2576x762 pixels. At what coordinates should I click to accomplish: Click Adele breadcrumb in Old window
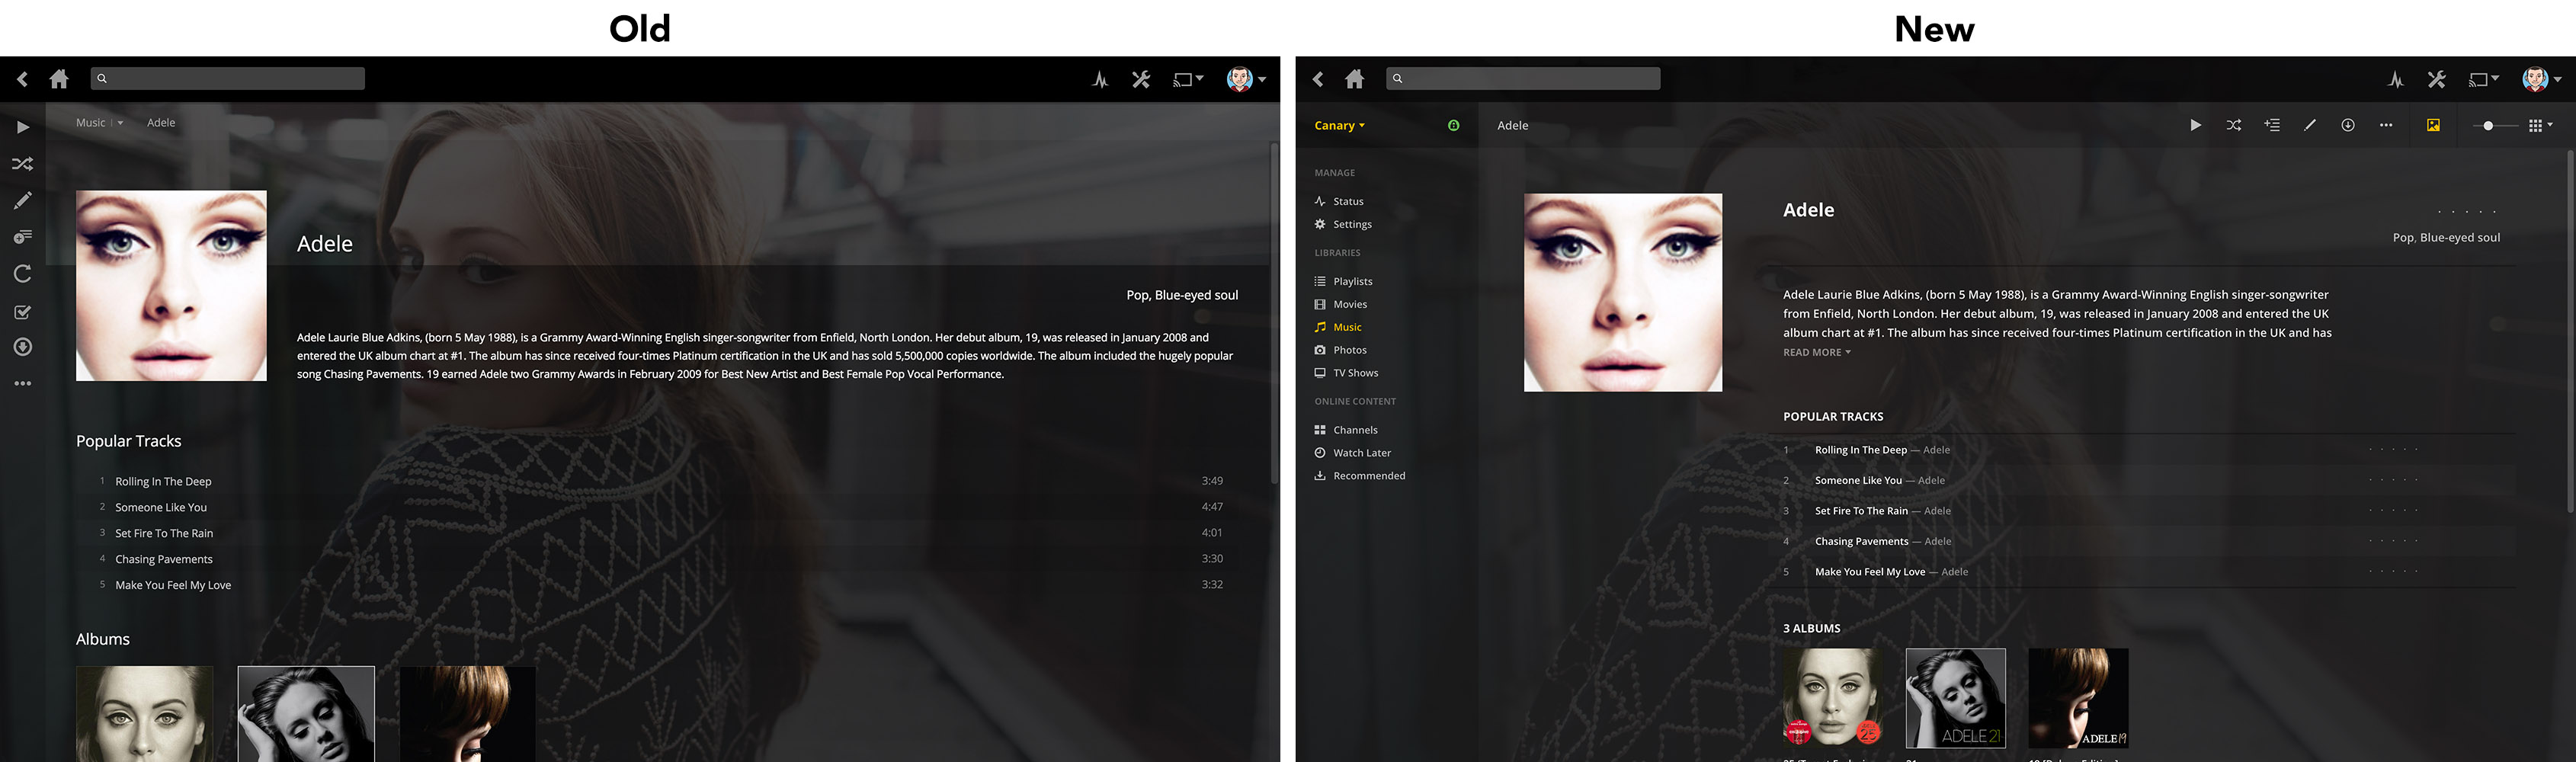click(x=161, y=123)
